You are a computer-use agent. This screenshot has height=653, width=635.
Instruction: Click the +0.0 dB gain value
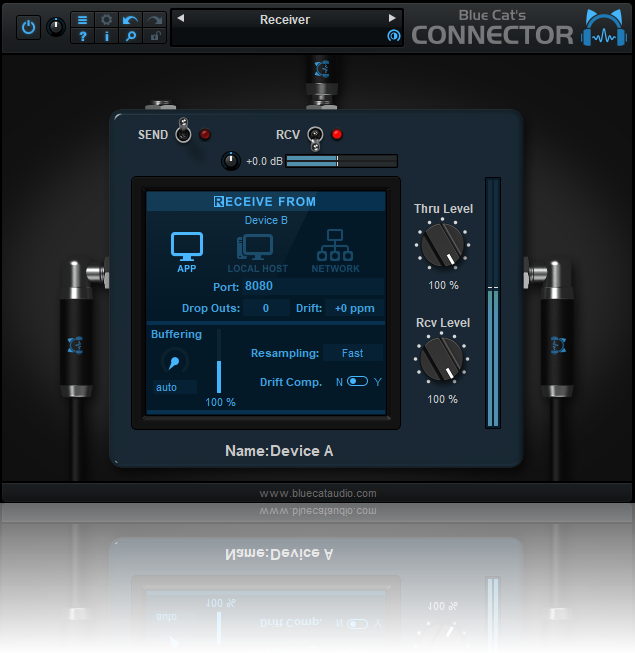264,162
